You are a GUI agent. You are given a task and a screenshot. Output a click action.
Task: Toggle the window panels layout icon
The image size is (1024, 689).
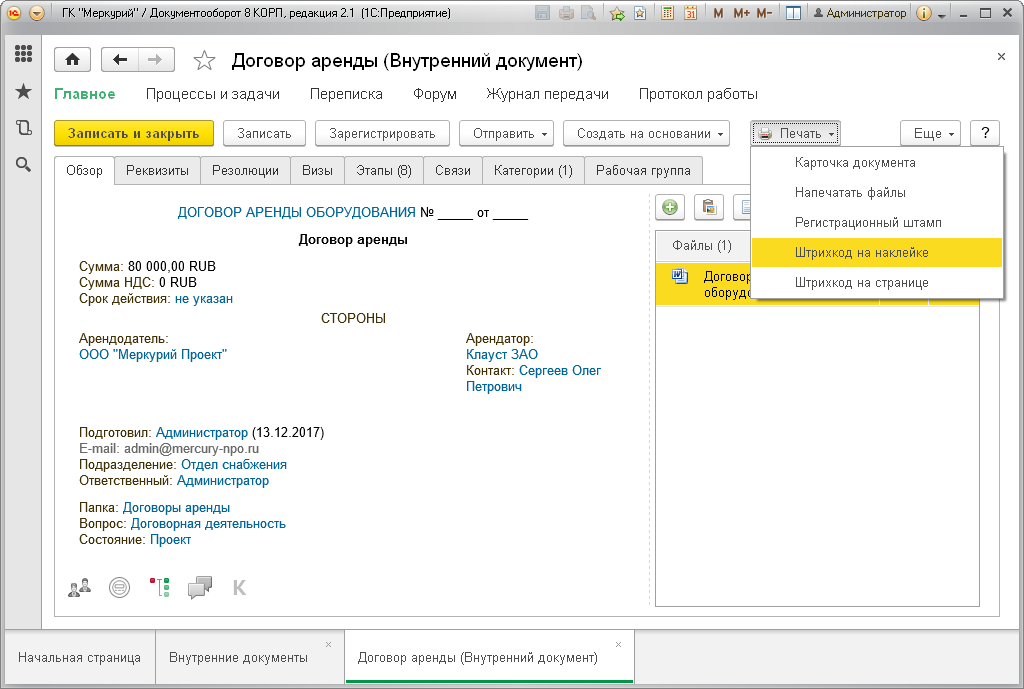(793, 13)
